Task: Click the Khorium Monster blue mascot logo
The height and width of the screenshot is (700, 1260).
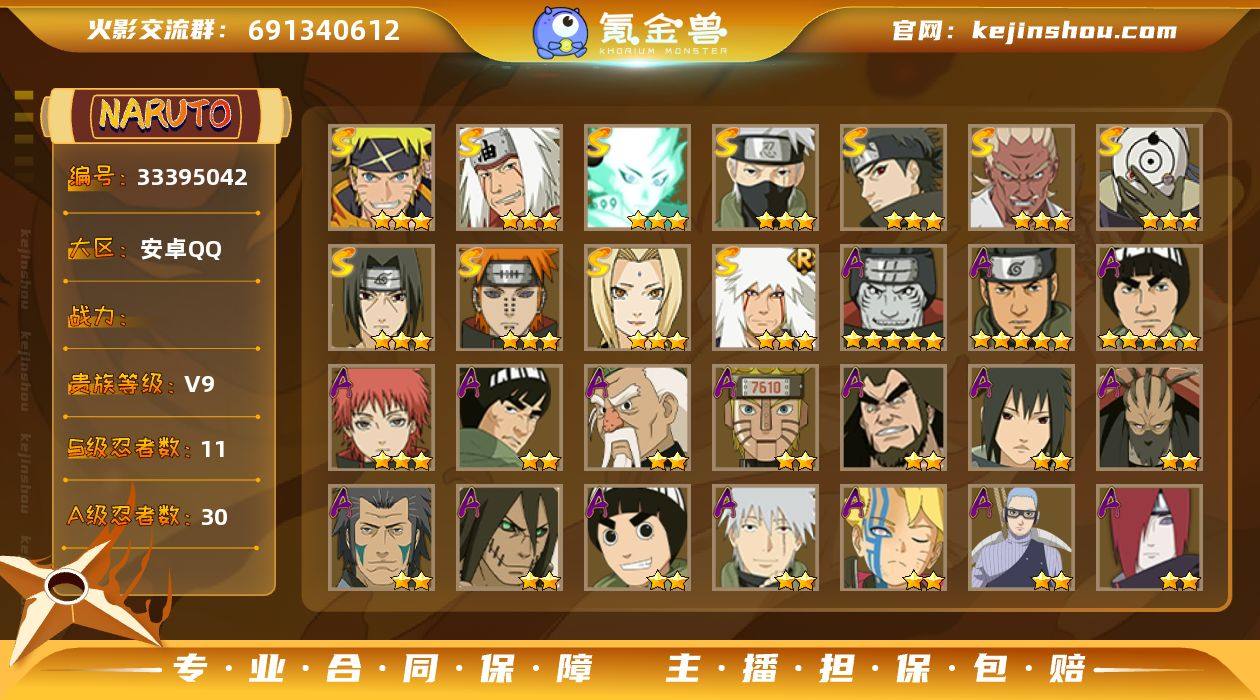Action: click(560, 31)
